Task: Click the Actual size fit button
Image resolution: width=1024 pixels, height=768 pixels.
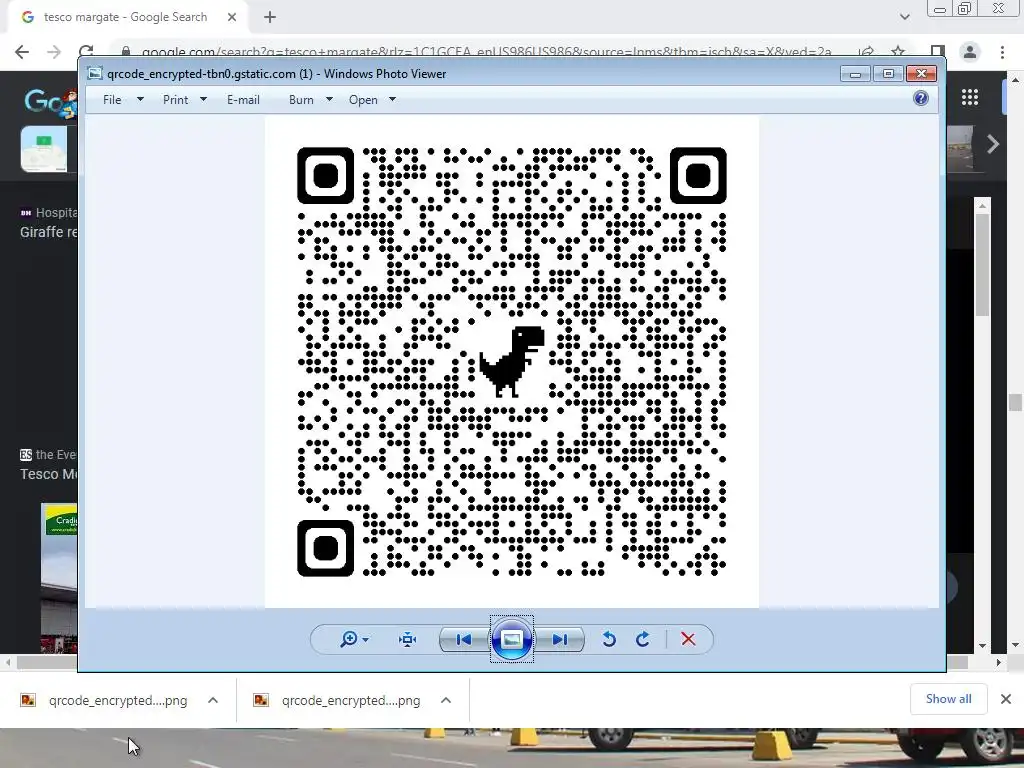Action: (x=408, y=639)
